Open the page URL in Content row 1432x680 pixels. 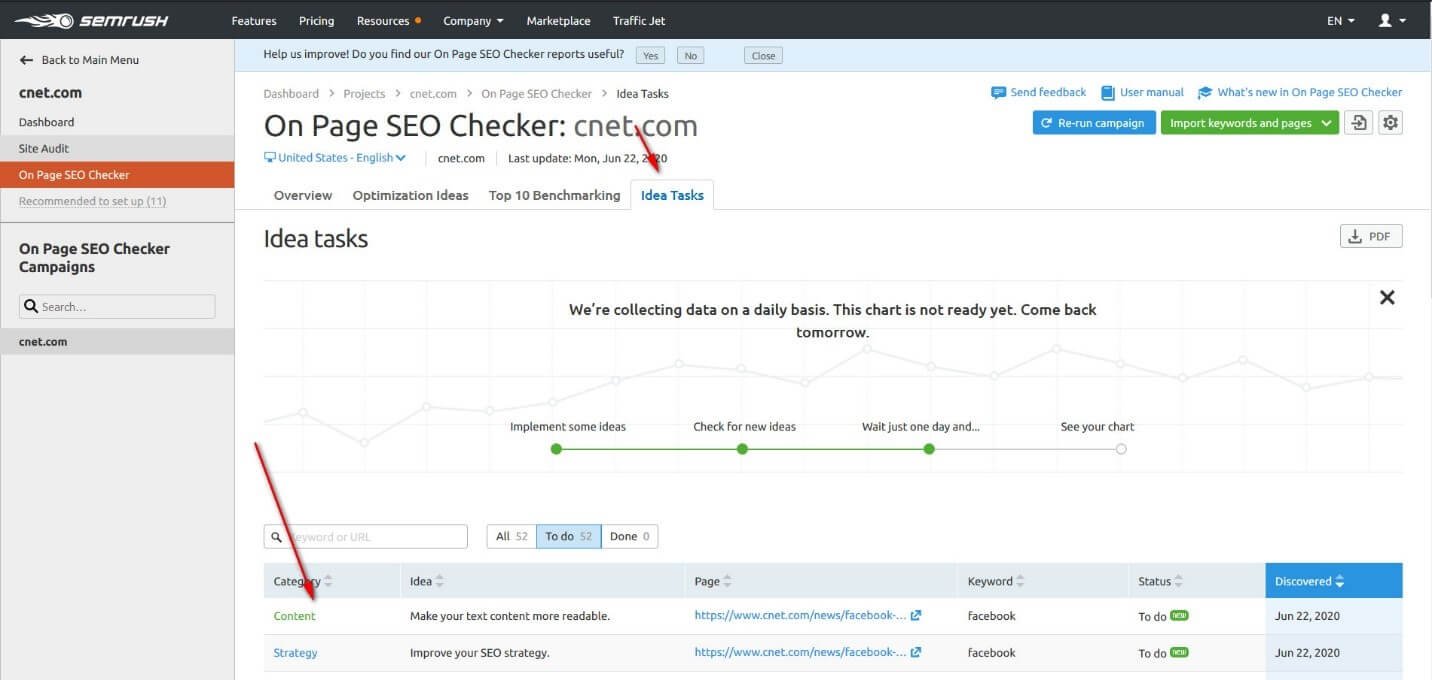click(x=801, y=616)
